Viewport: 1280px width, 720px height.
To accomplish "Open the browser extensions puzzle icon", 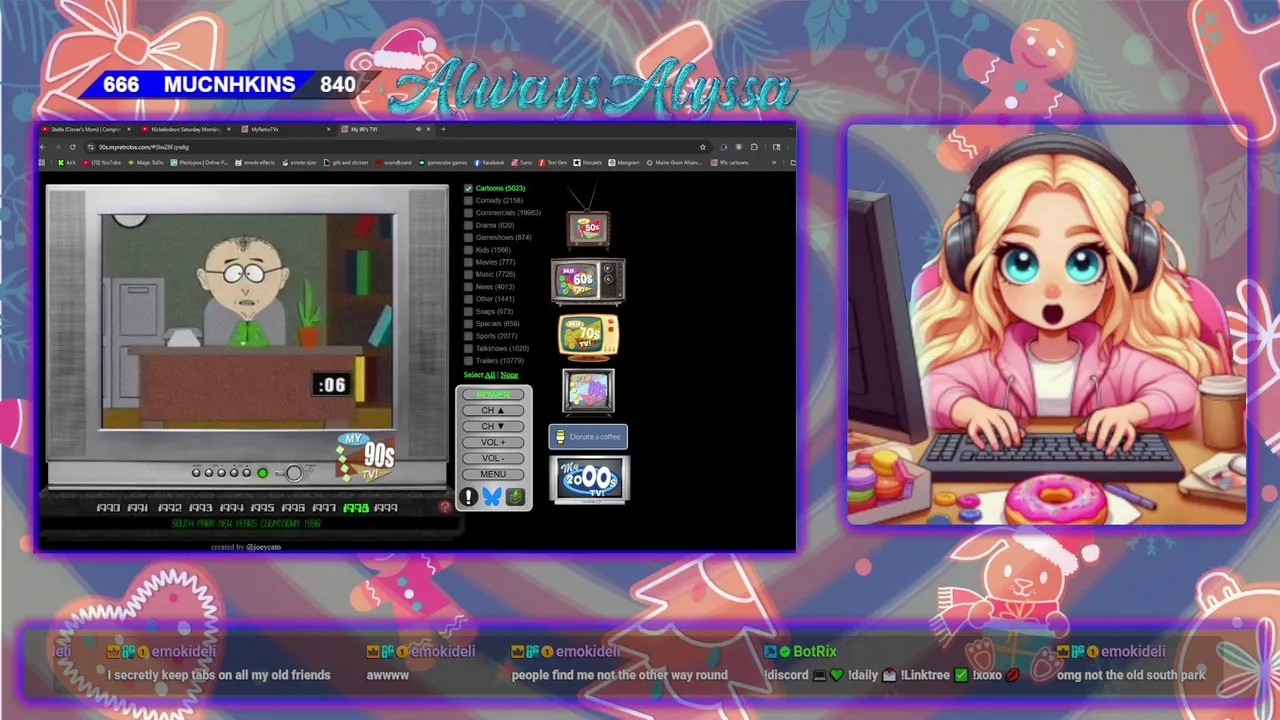I will point(752,147).
